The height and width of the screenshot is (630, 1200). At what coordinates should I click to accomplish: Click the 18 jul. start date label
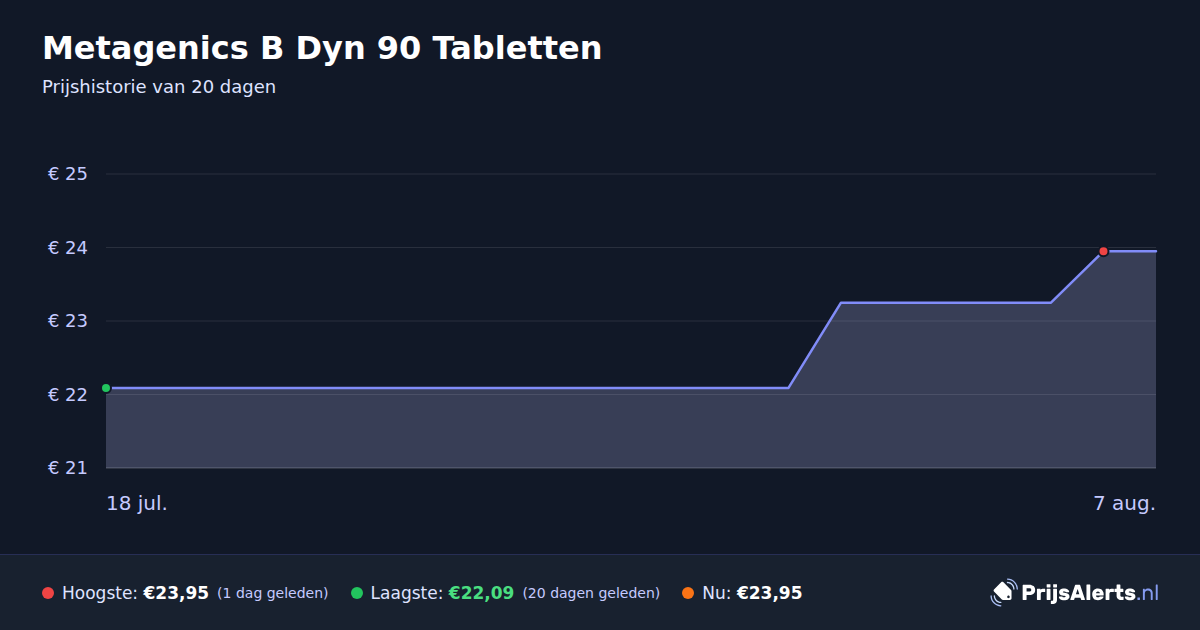137,503
